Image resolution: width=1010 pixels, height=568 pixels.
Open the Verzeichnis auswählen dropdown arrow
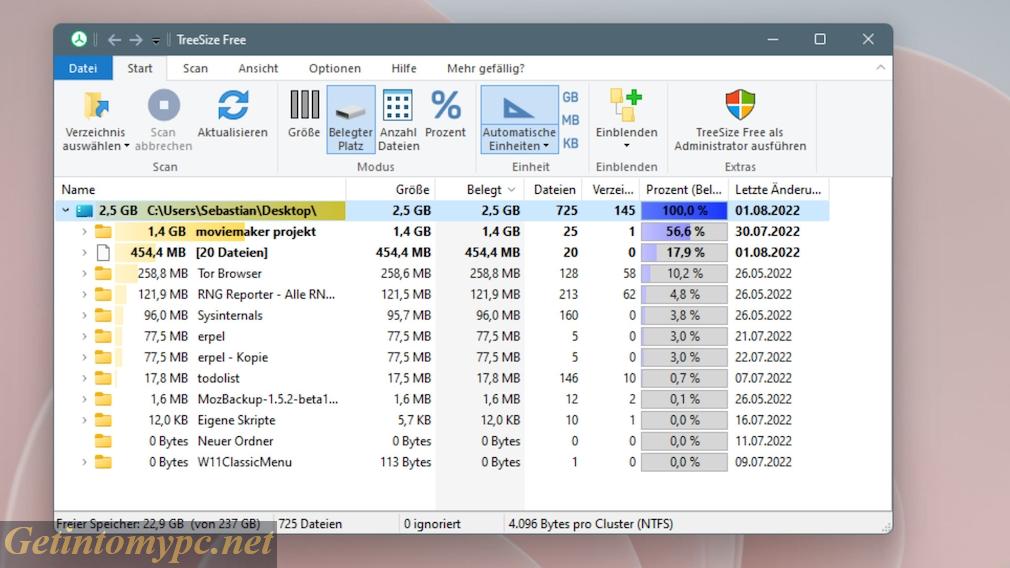127,146
